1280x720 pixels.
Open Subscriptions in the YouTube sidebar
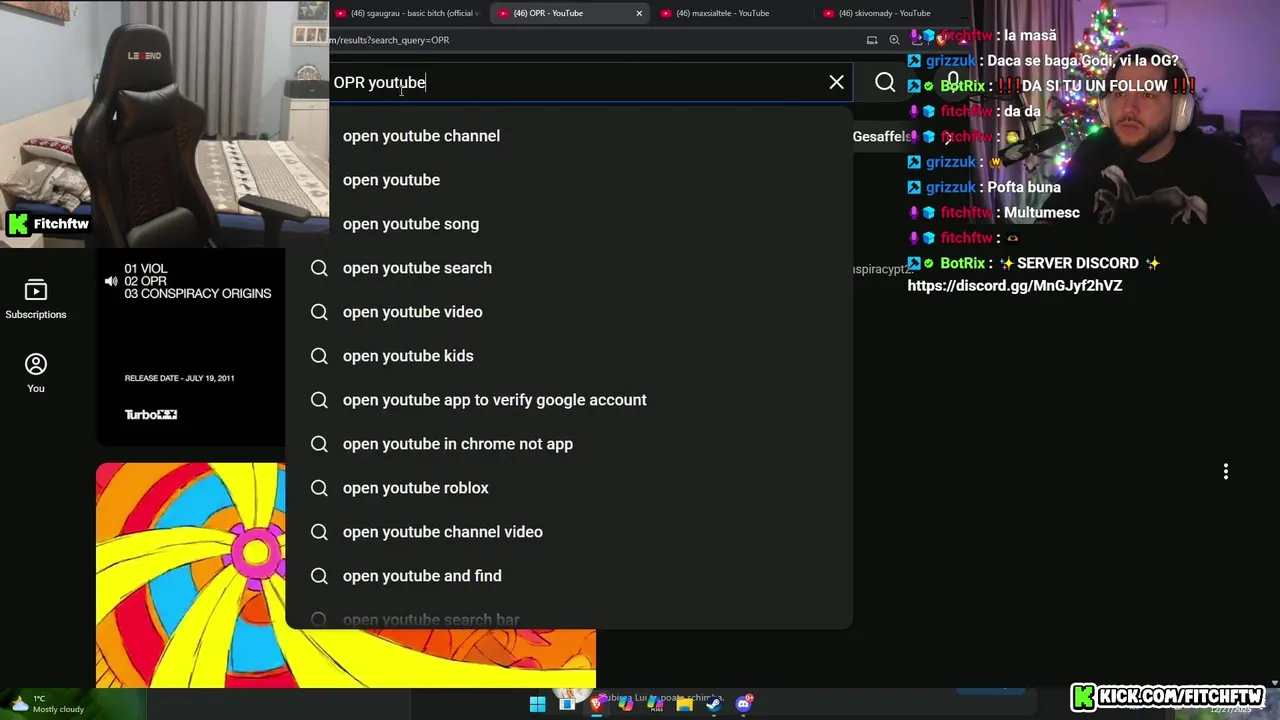36,300
